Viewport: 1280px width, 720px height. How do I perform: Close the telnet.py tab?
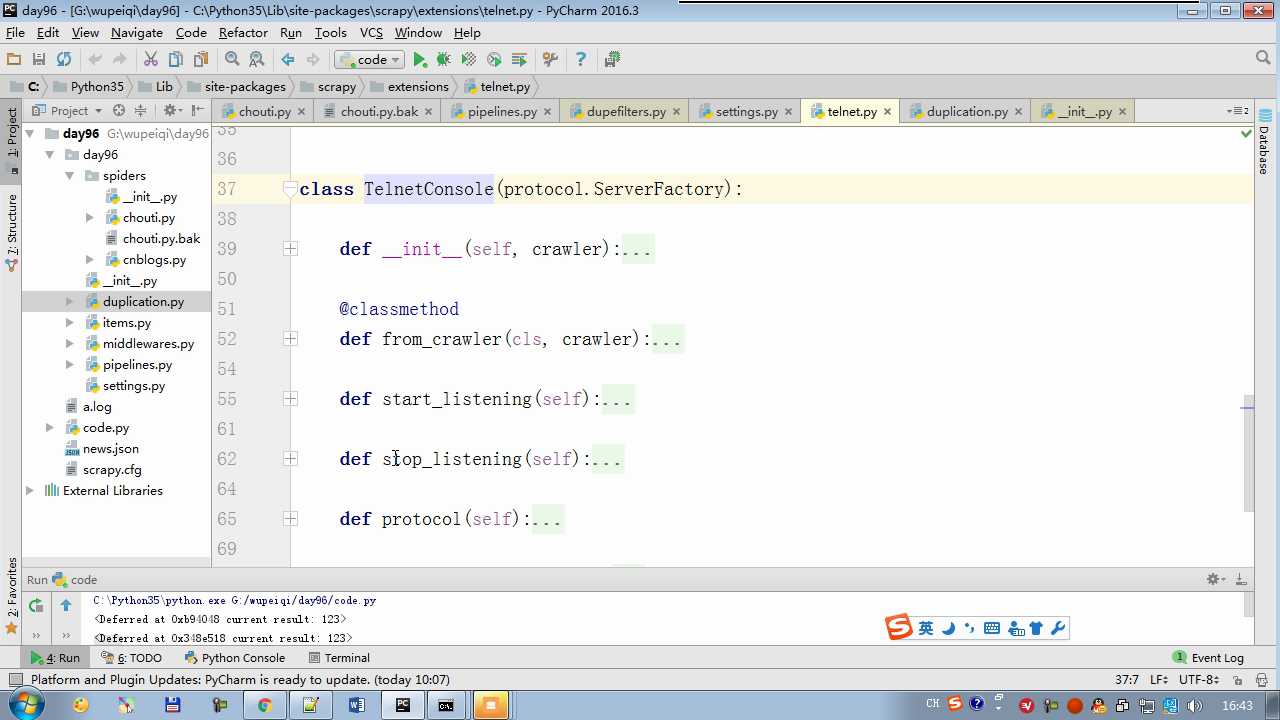pyautogui.click(x=888, y=112)
